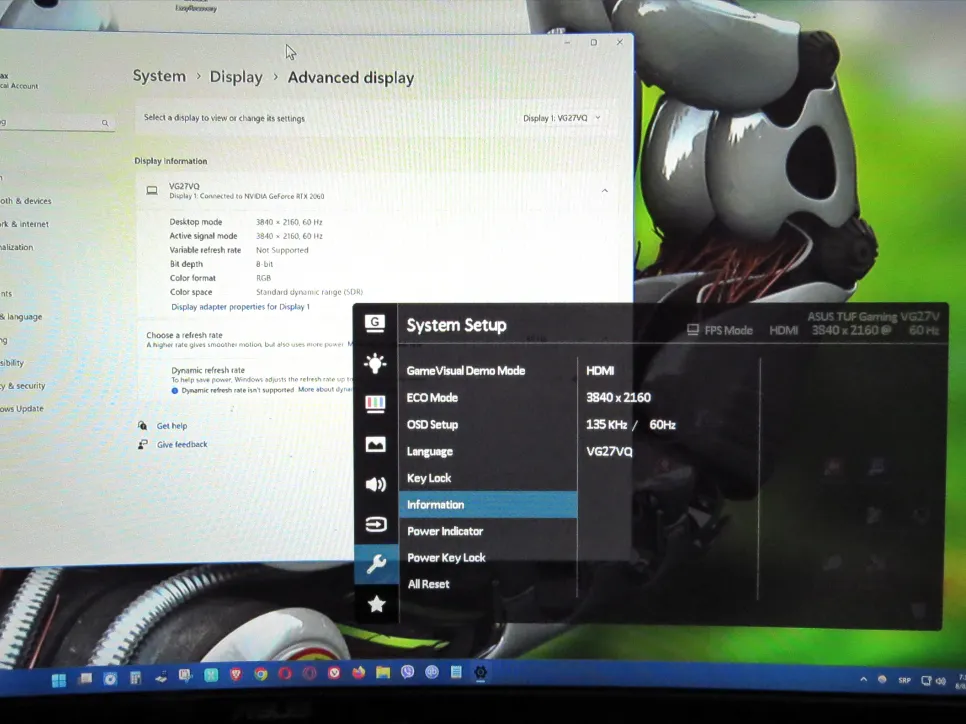The image size is (966, 724).
Task: Select the System Setup wrench icon
Action: (x=376, y=563)
